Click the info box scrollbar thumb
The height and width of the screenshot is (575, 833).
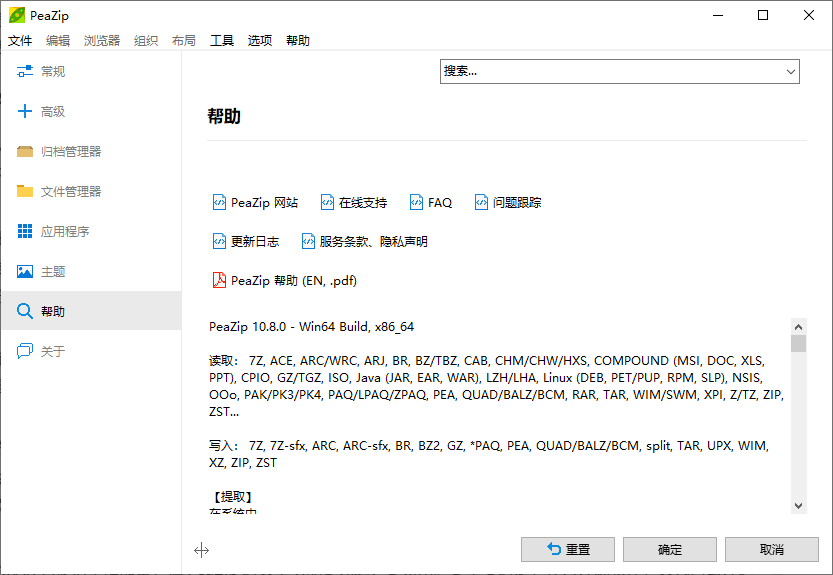click(798, 343)
